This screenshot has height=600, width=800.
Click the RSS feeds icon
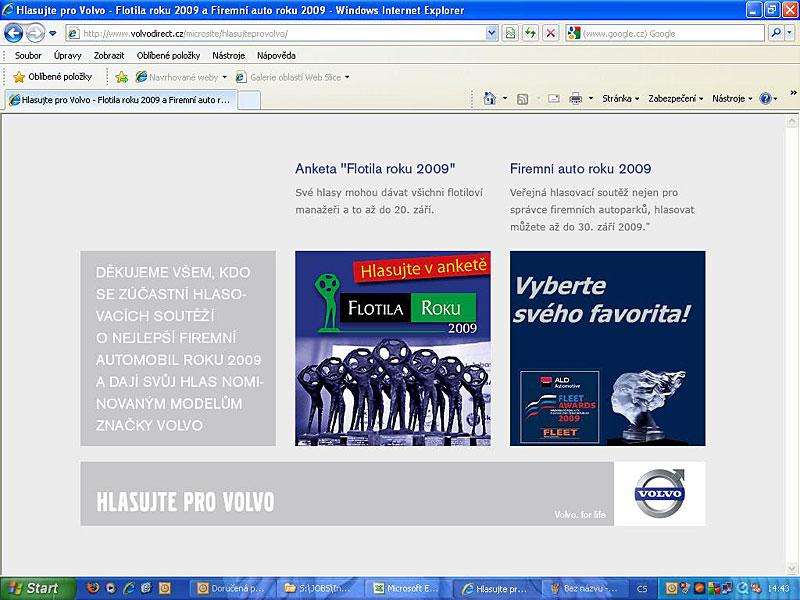pyautogui.click(x=522, y=98)
